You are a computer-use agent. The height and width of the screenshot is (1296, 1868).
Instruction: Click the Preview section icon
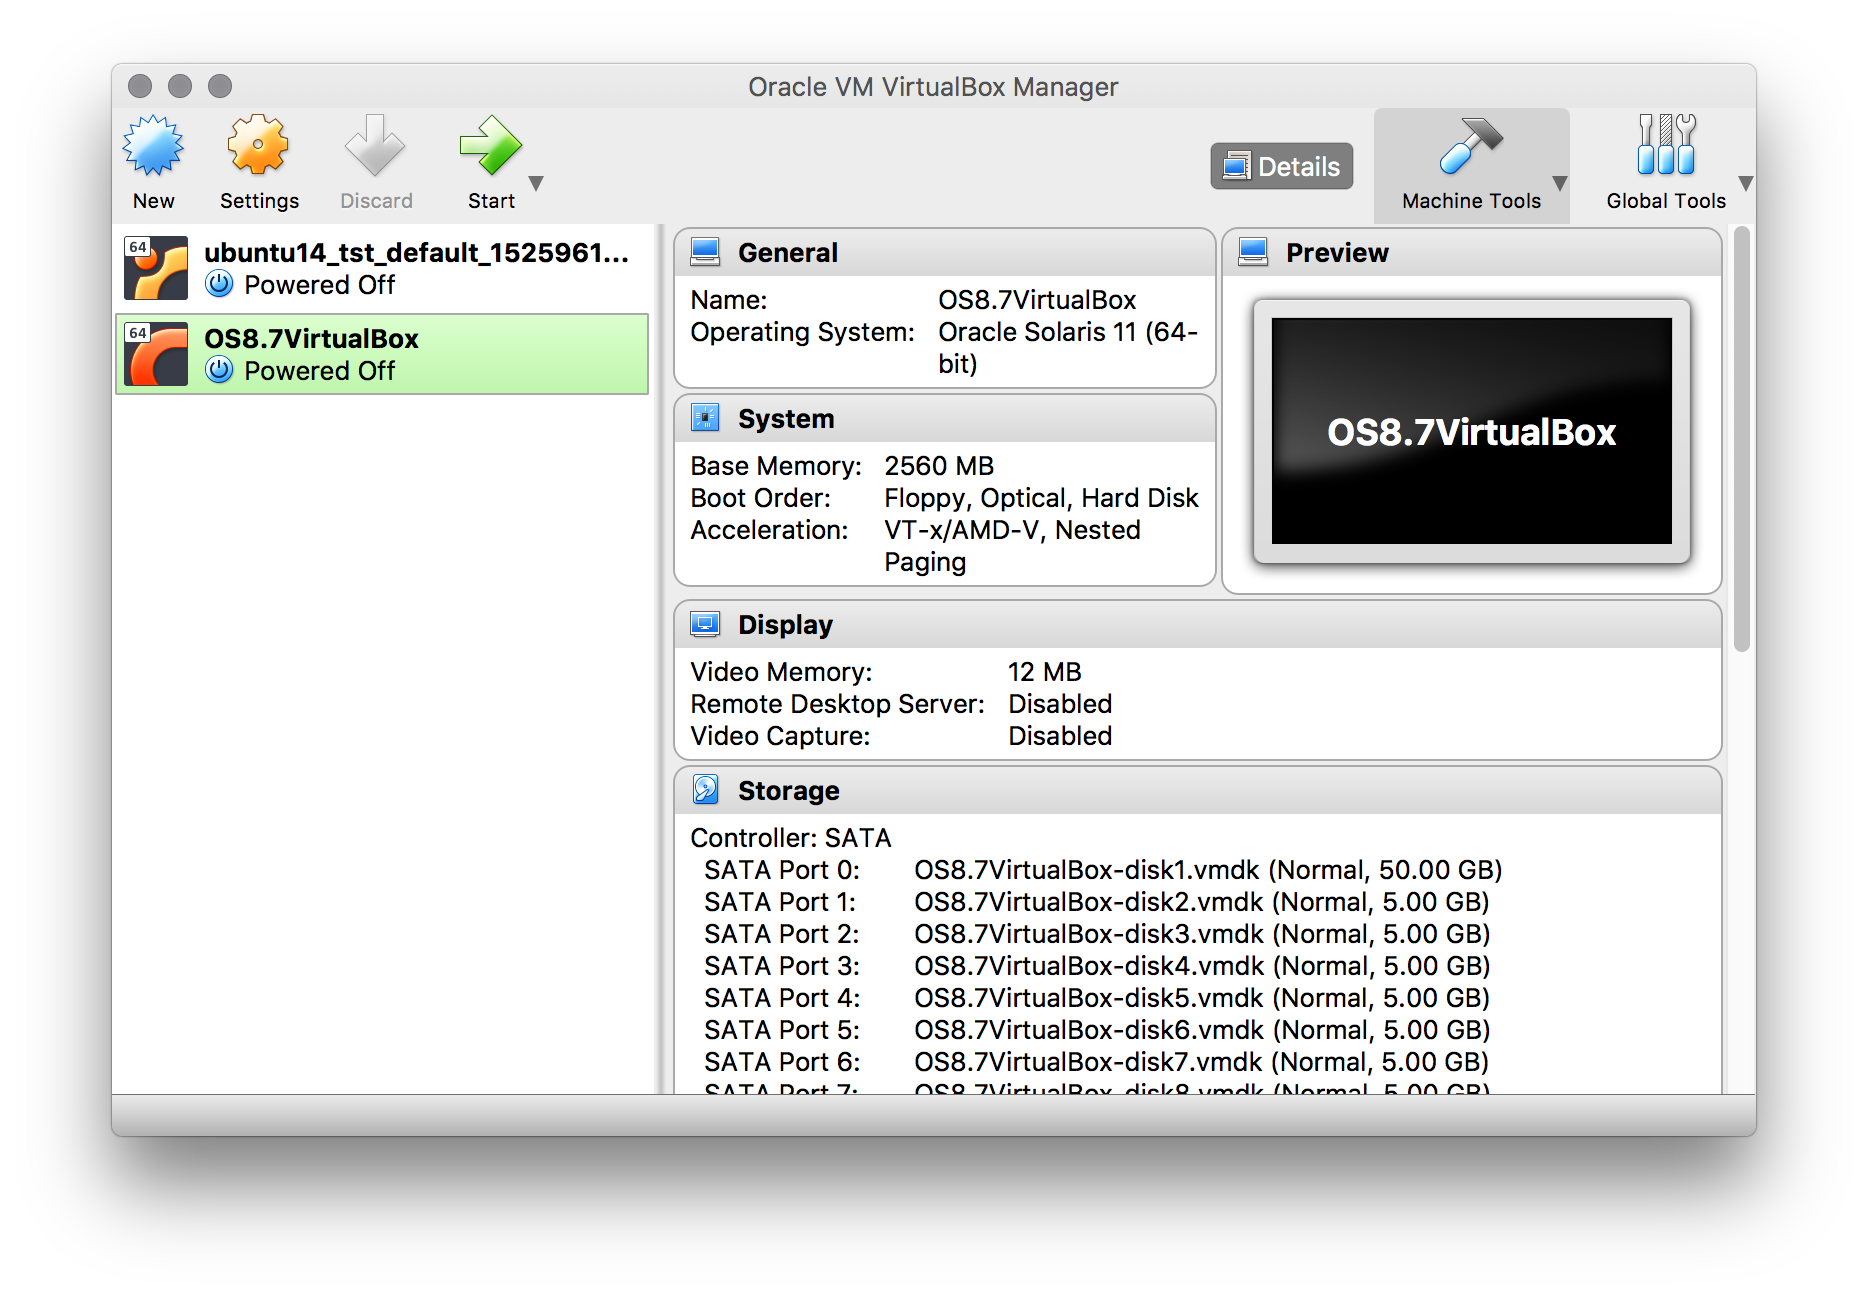pos(1253,252)
